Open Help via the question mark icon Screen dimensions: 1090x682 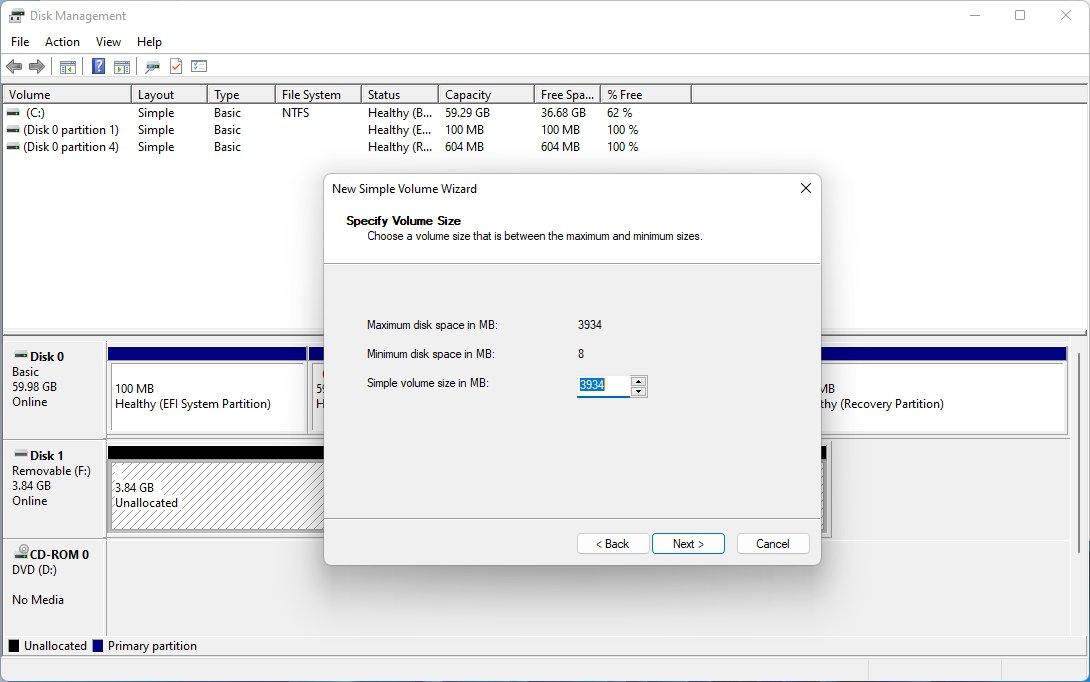99,67
